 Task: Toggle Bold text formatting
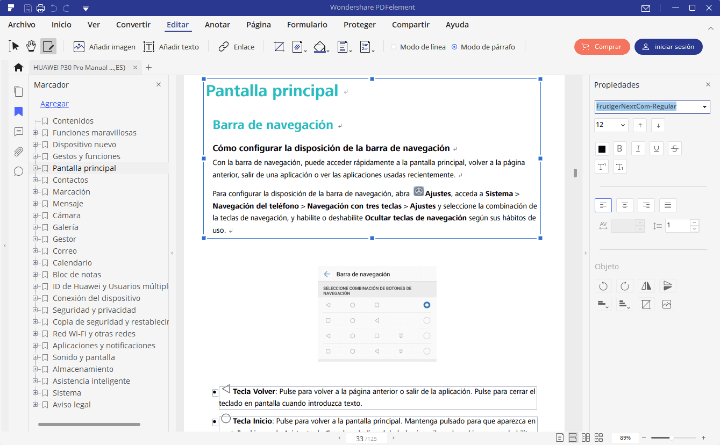click(x=619, y=148)
